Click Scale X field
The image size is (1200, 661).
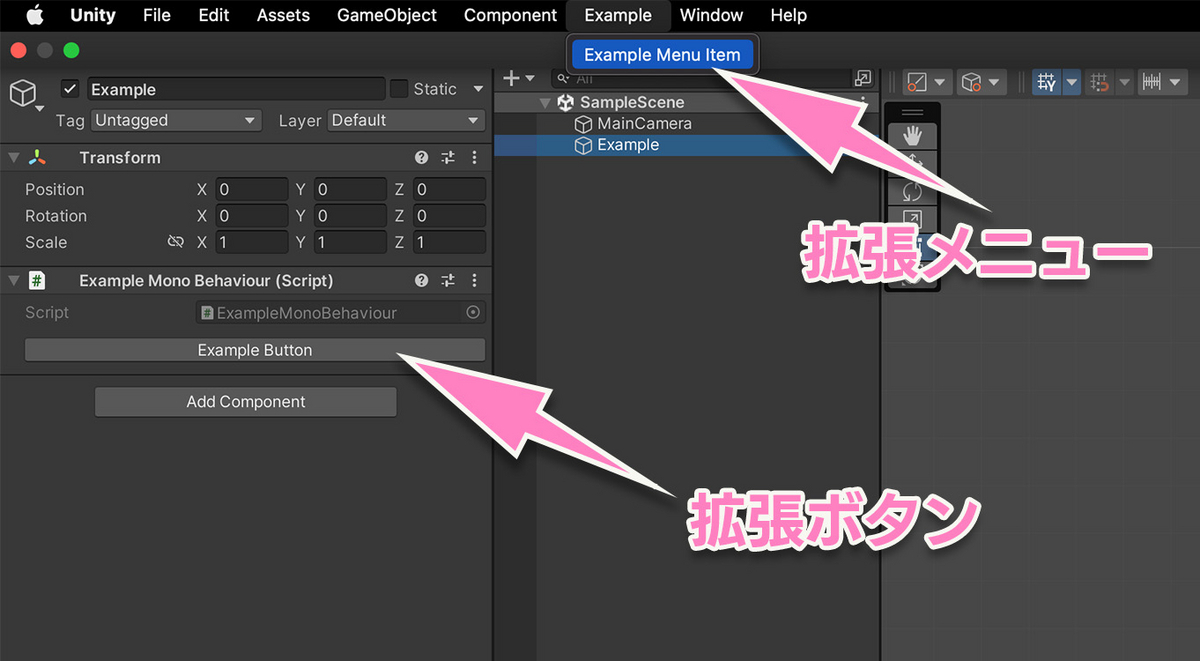251,242
